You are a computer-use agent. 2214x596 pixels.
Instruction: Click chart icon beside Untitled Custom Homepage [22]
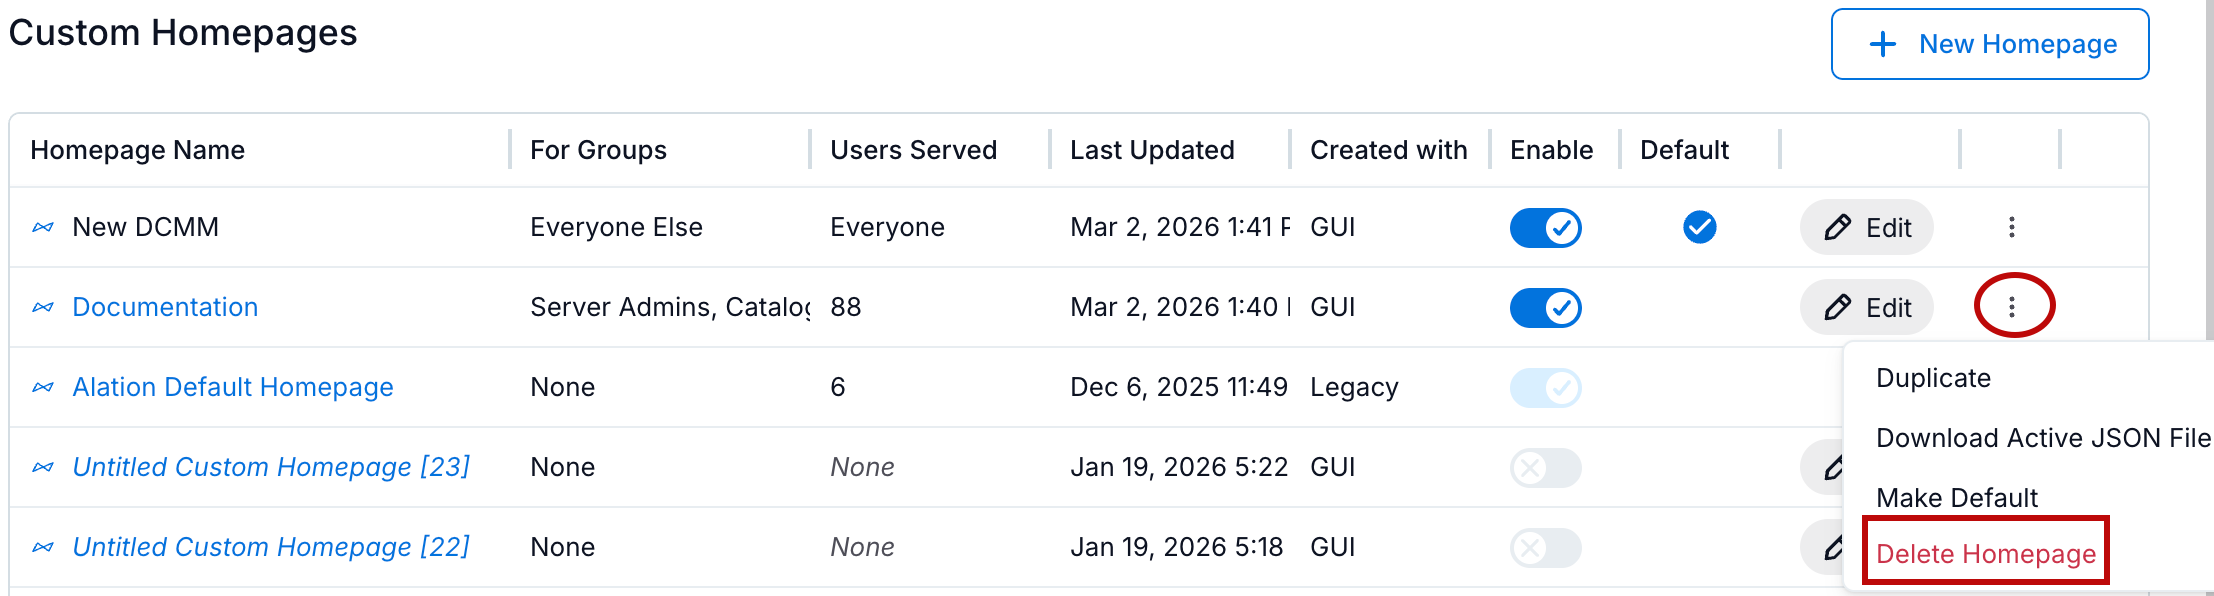coord(42,546)
